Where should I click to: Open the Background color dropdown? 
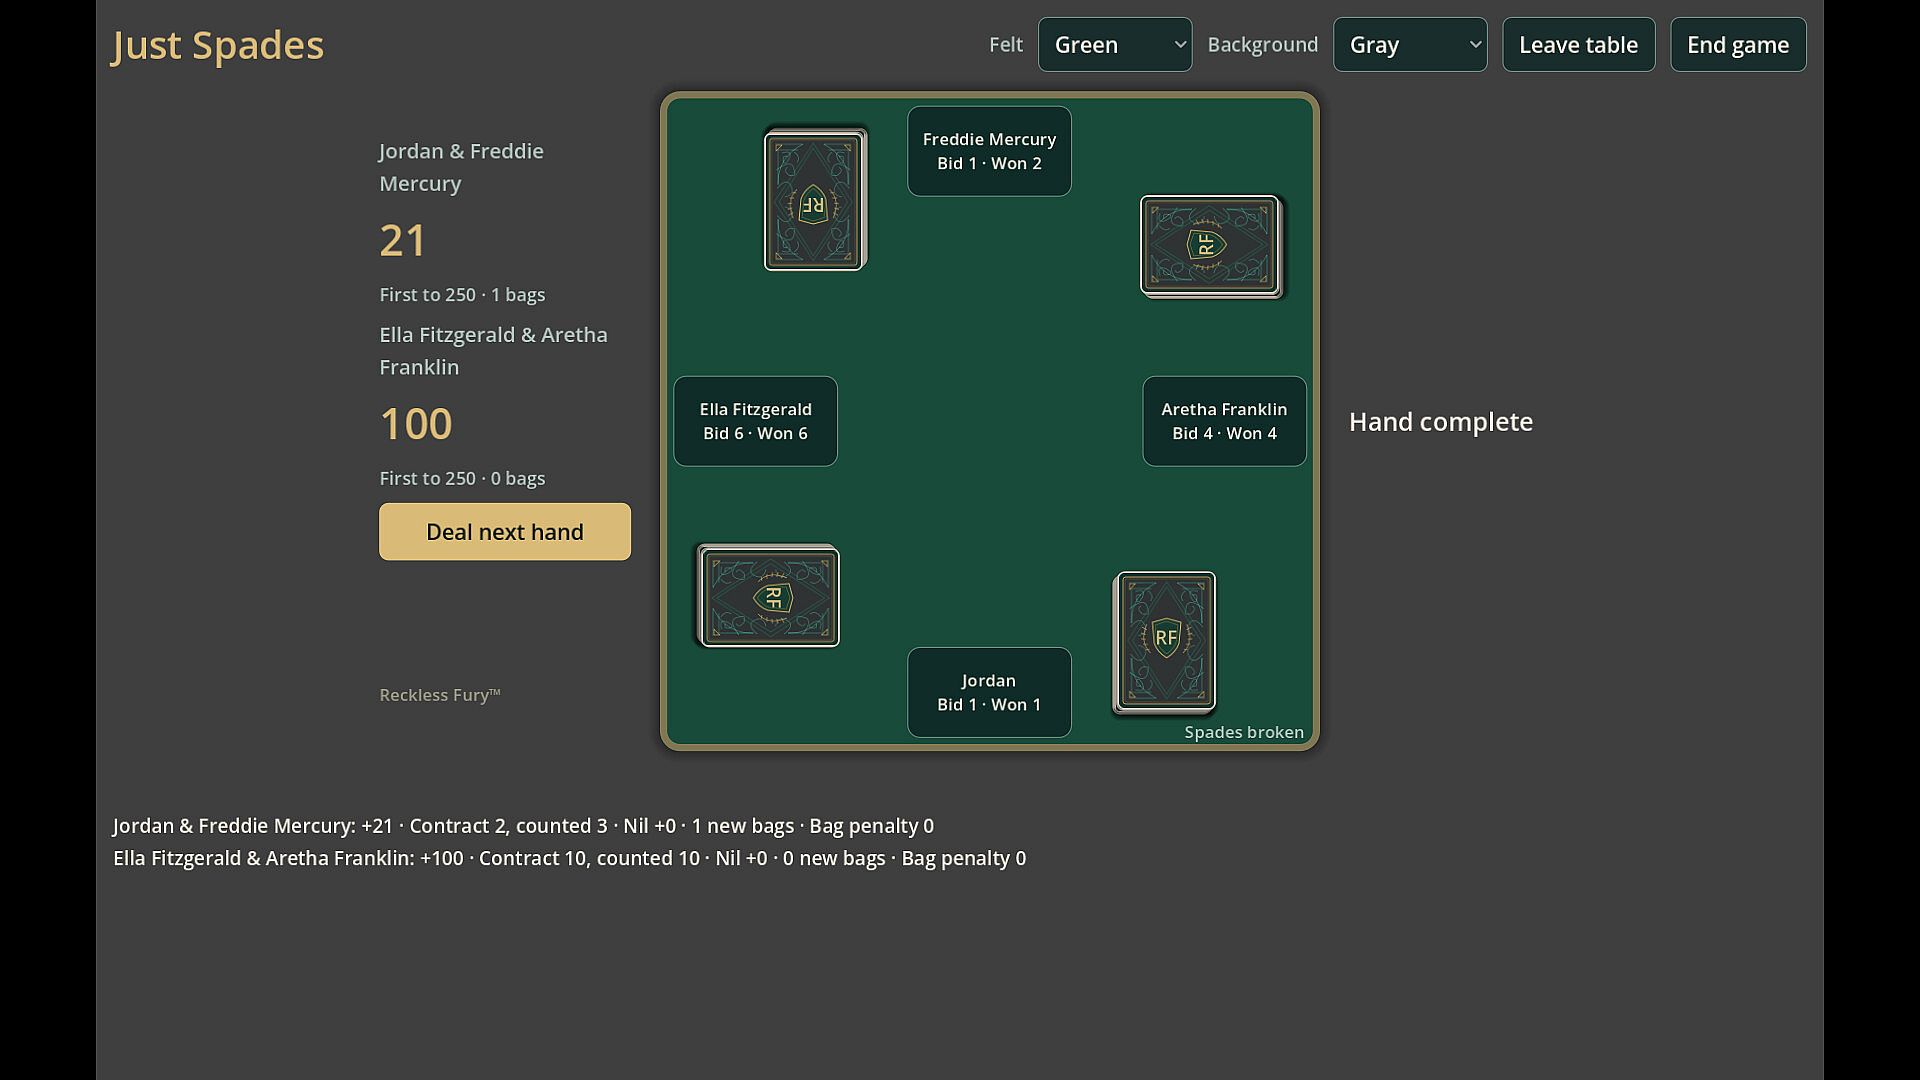point(1410,45)
